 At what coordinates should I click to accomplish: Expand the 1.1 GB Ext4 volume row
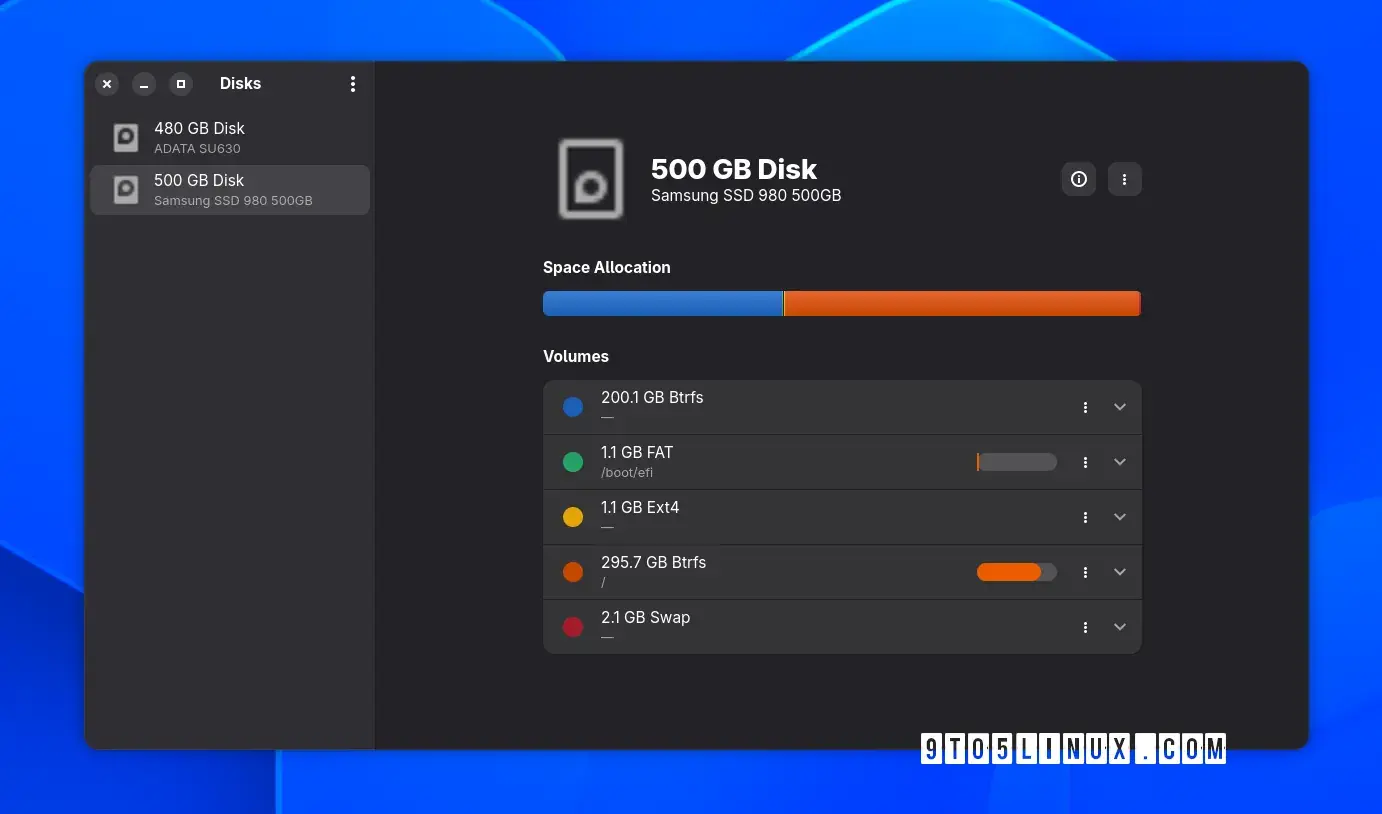point(1120,517)
